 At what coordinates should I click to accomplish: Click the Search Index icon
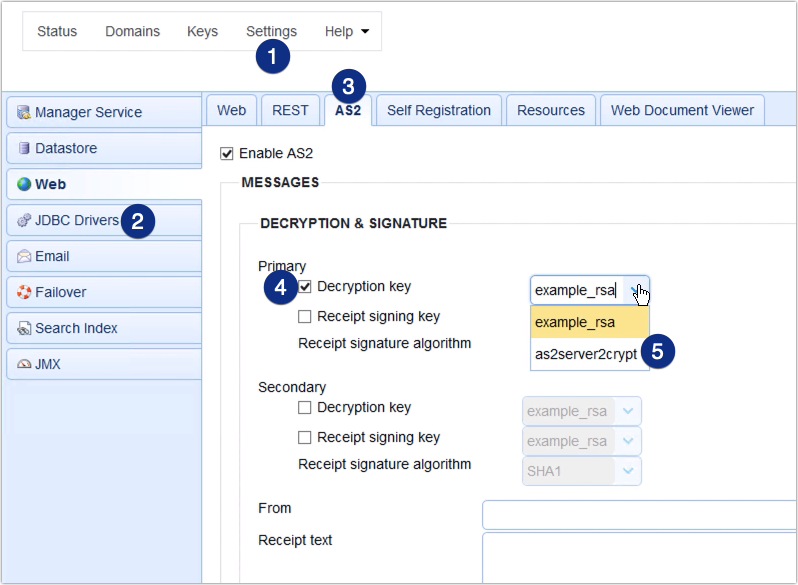(24, 329)
